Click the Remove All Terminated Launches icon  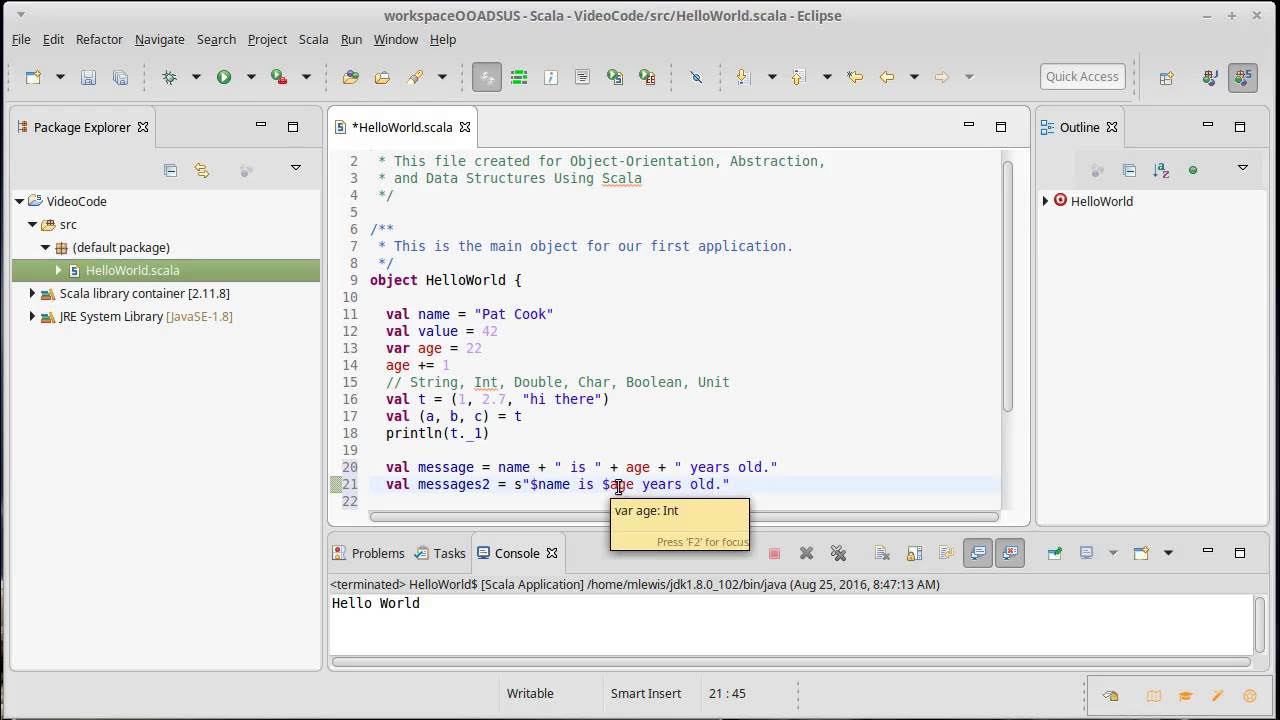point(838,553)
